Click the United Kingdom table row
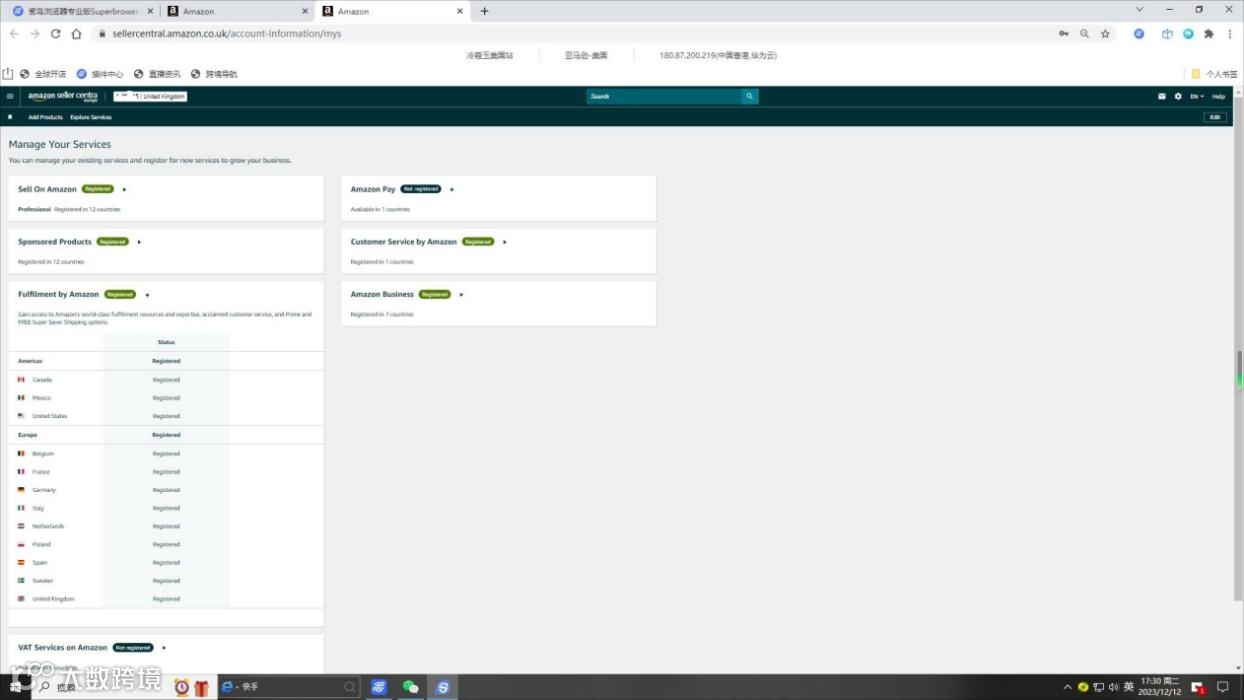This screenshot has height=700, width=1244. click(x=166, y=599)
